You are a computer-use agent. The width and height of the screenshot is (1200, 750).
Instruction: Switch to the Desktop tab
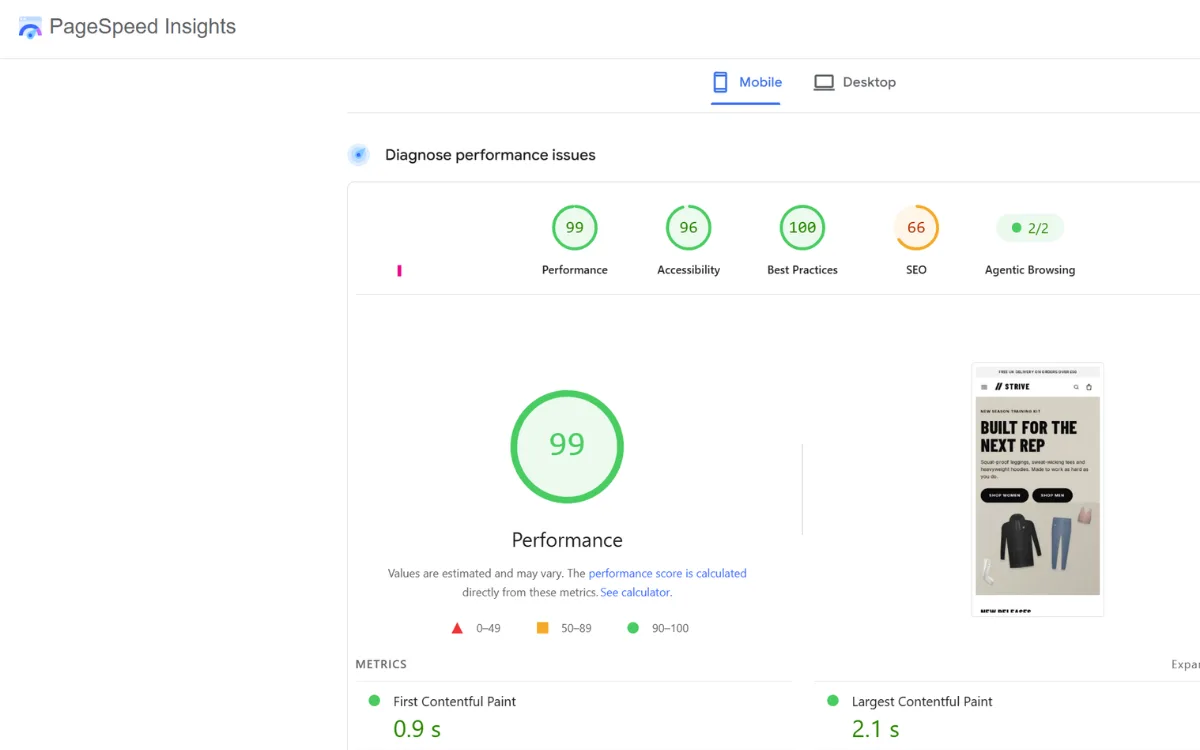(855, 82)
